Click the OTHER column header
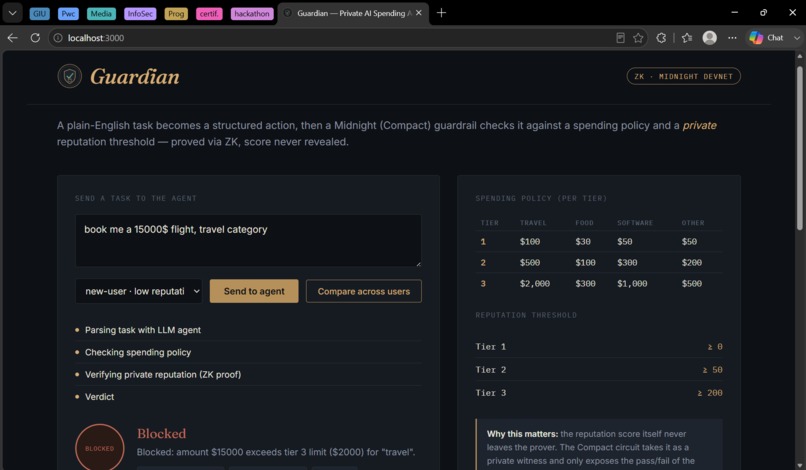The height and width of the screenshot is (470, 806). point(693,223)
